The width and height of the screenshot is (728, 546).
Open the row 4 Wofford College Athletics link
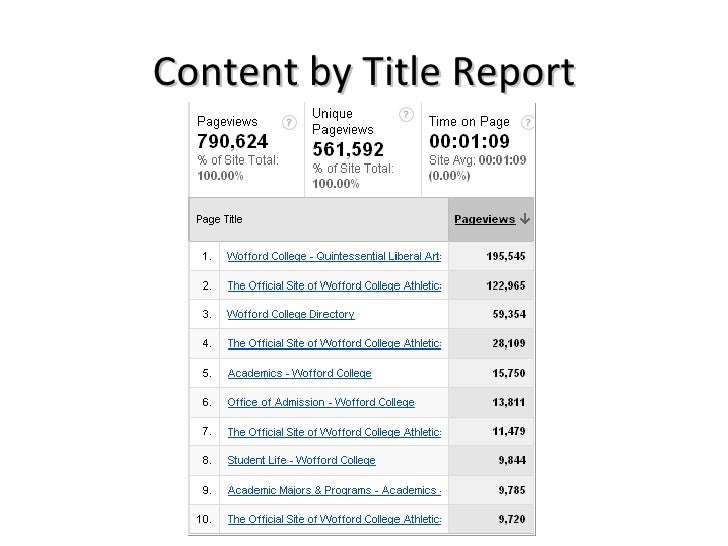[334, 344]
